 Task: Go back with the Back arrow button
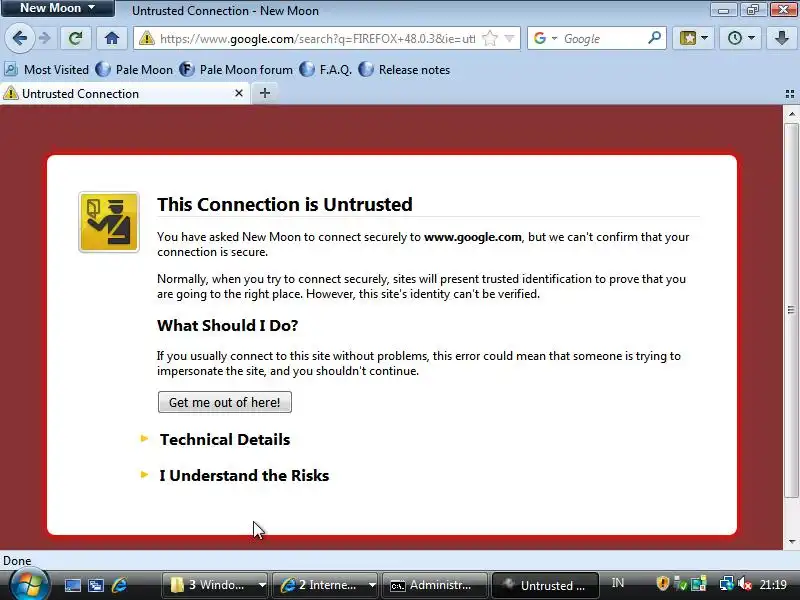coord(19,38)
